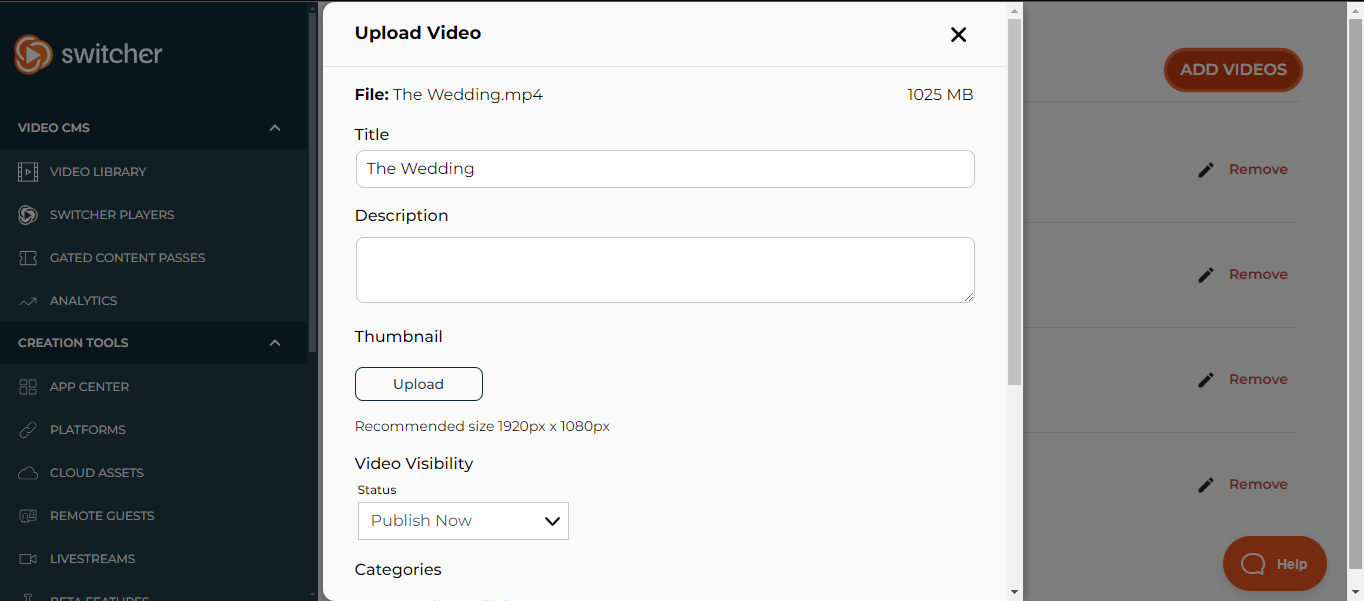Click the Platforms link icon

click(28, 430)
